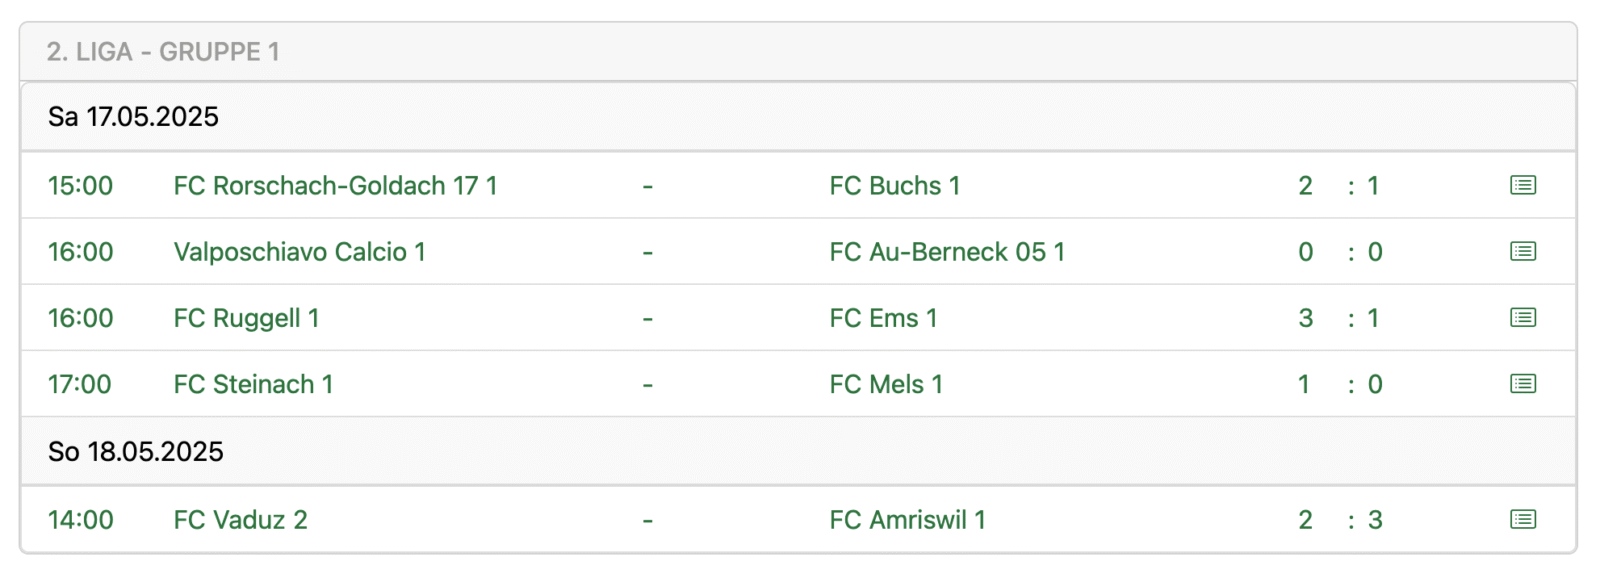Open FC Ems 1 team link
Image resolution: width=1600 pixels, height=578 pixels.
883,318
